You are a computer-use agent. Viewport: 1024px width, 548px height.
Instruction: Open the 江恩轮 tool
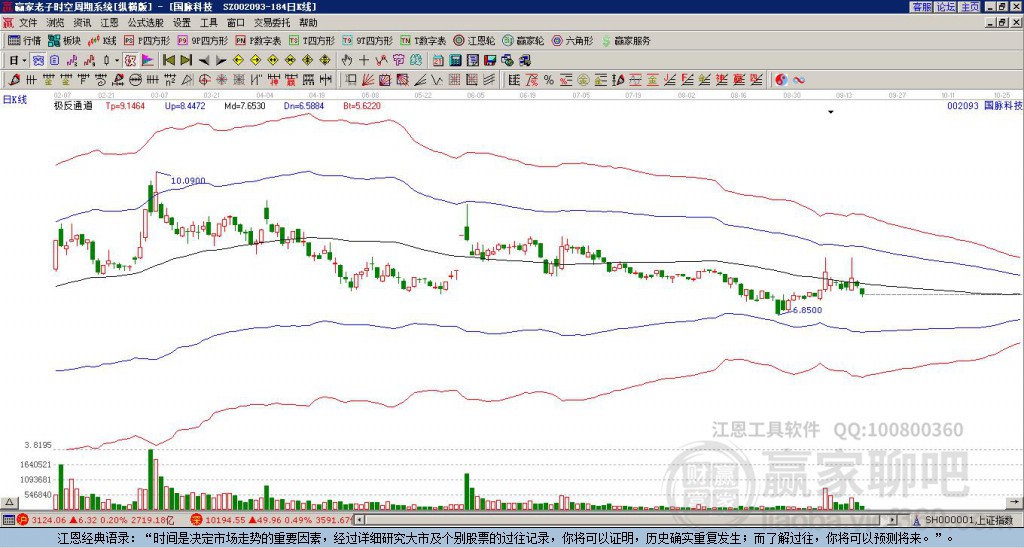(475, 40)
